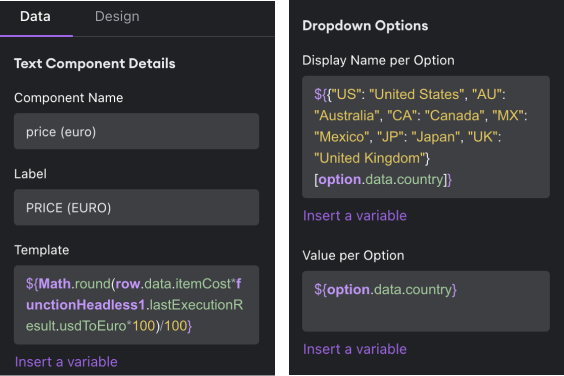This screenshot has height=376, width=564.
Task: Edit the Display Name per Option field
Action: (426, 137)
